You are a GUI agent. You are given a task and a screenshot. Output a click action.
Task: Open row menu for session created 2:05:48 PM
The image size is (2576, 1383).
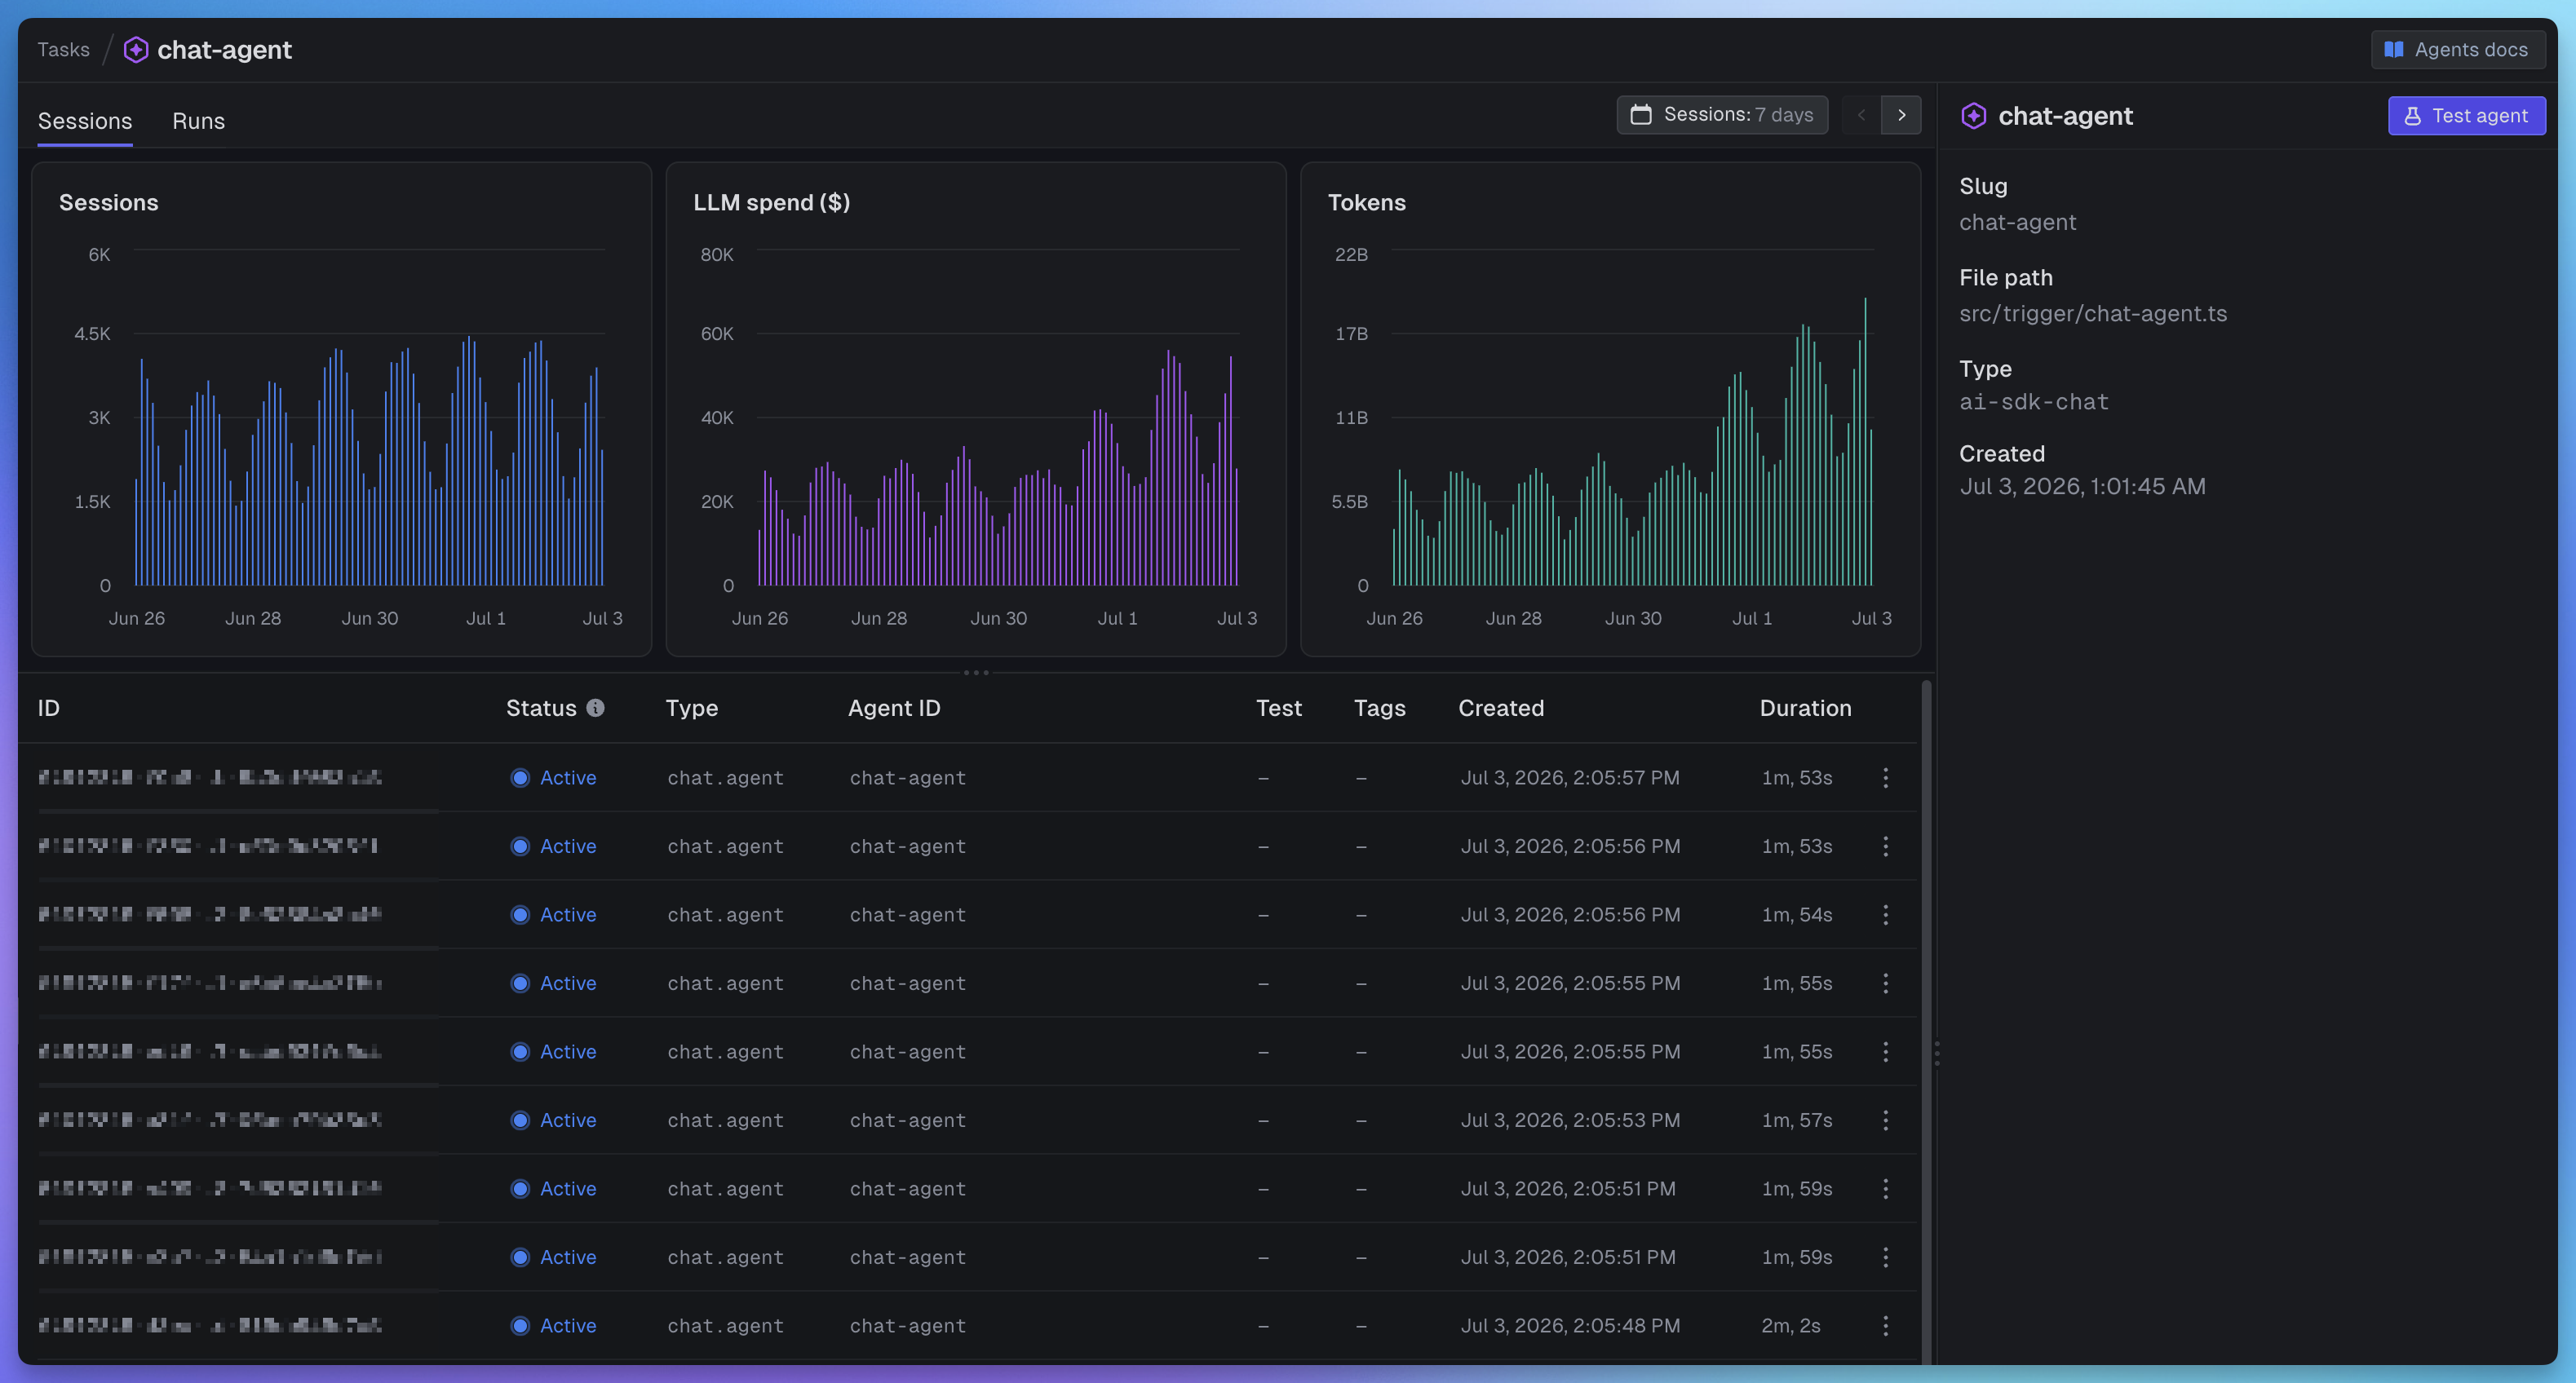tap(1886, 1326)
